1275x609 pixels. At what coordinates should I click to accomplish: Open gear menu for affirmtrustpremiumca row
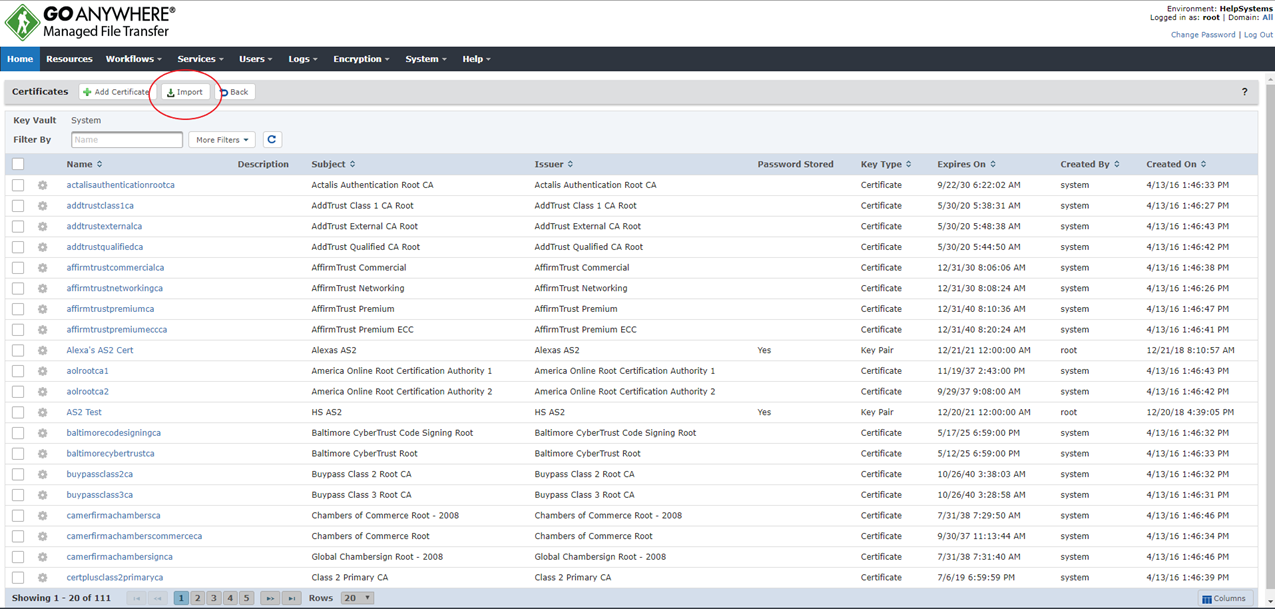(x=42, y=309)
